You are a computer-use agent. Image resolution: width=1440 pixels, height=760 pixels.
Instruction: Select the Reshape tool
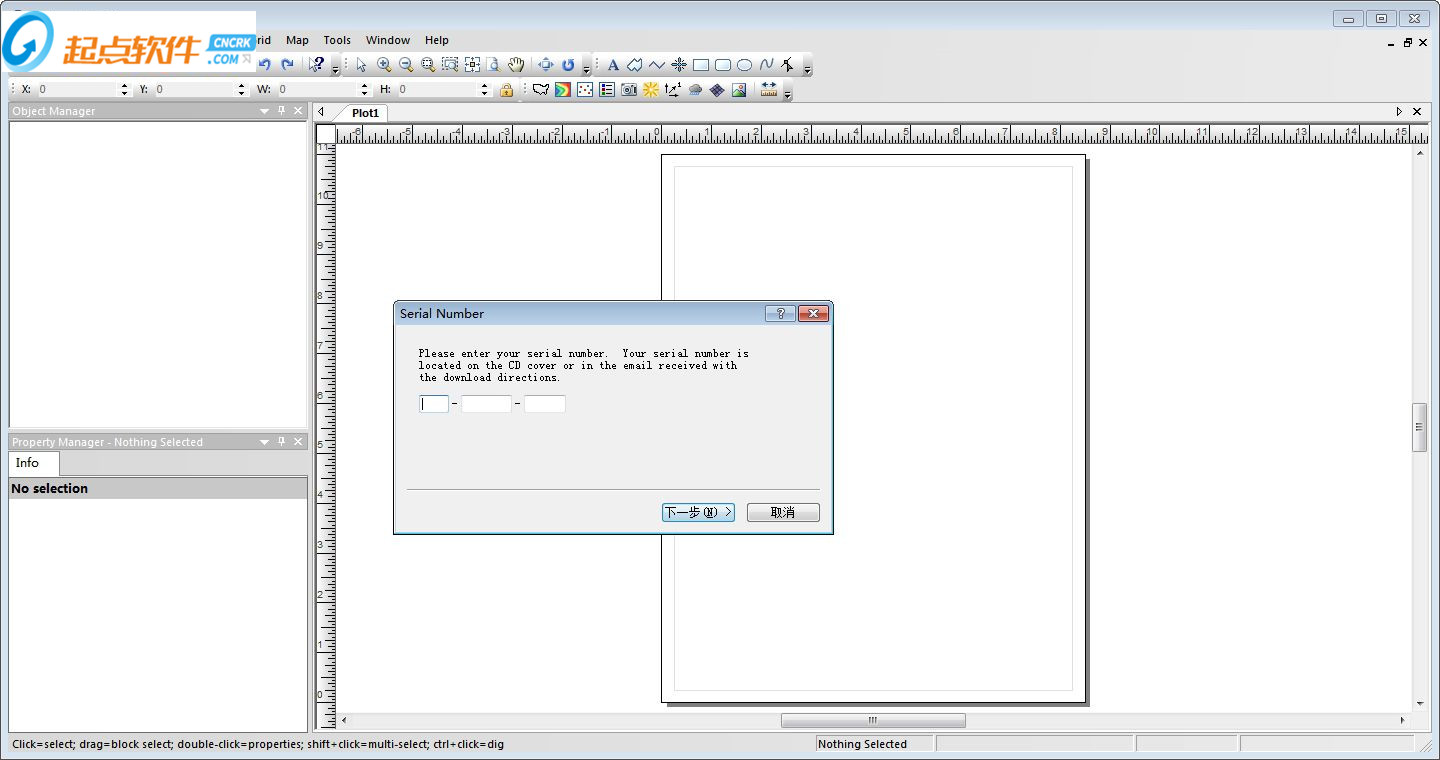789,65
